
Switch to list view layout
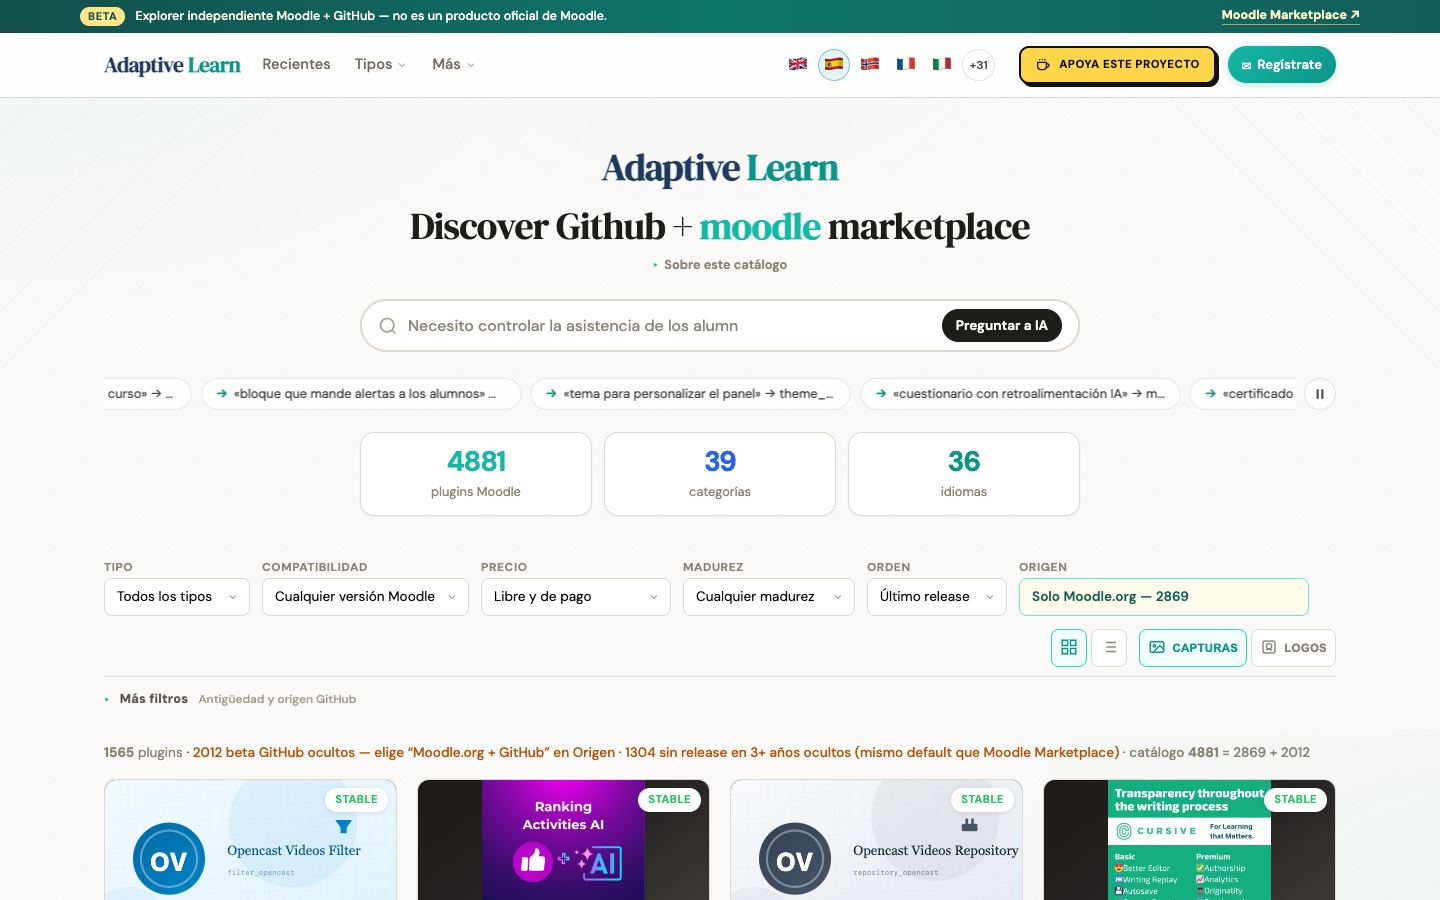pyautogui.click(x=1110, y=647)
